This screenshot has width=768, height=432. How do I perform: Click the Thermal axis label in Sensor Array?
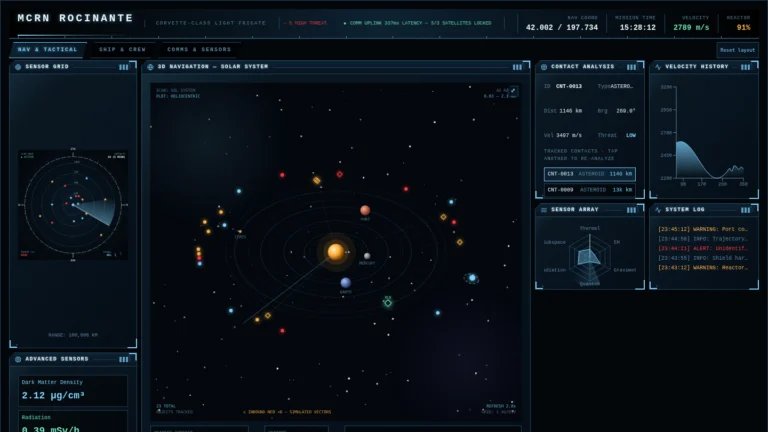590,228
